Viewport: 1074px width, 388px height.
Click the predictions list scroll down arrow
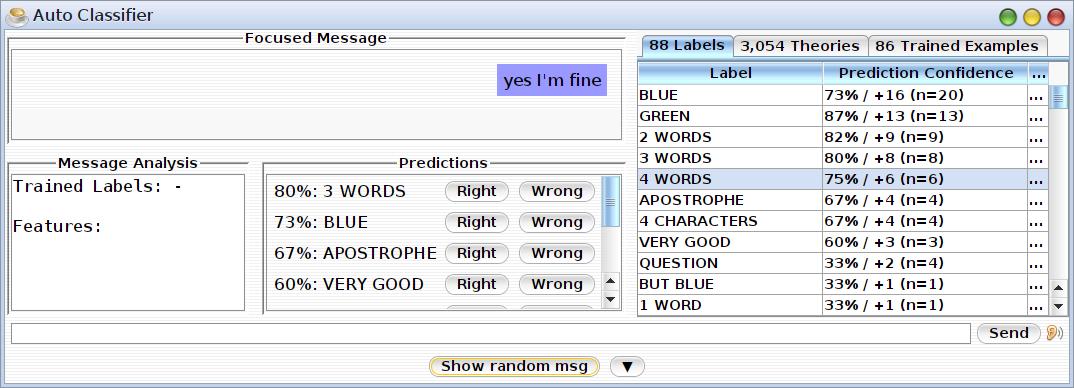pyautogui.click(x=611, y=300)
